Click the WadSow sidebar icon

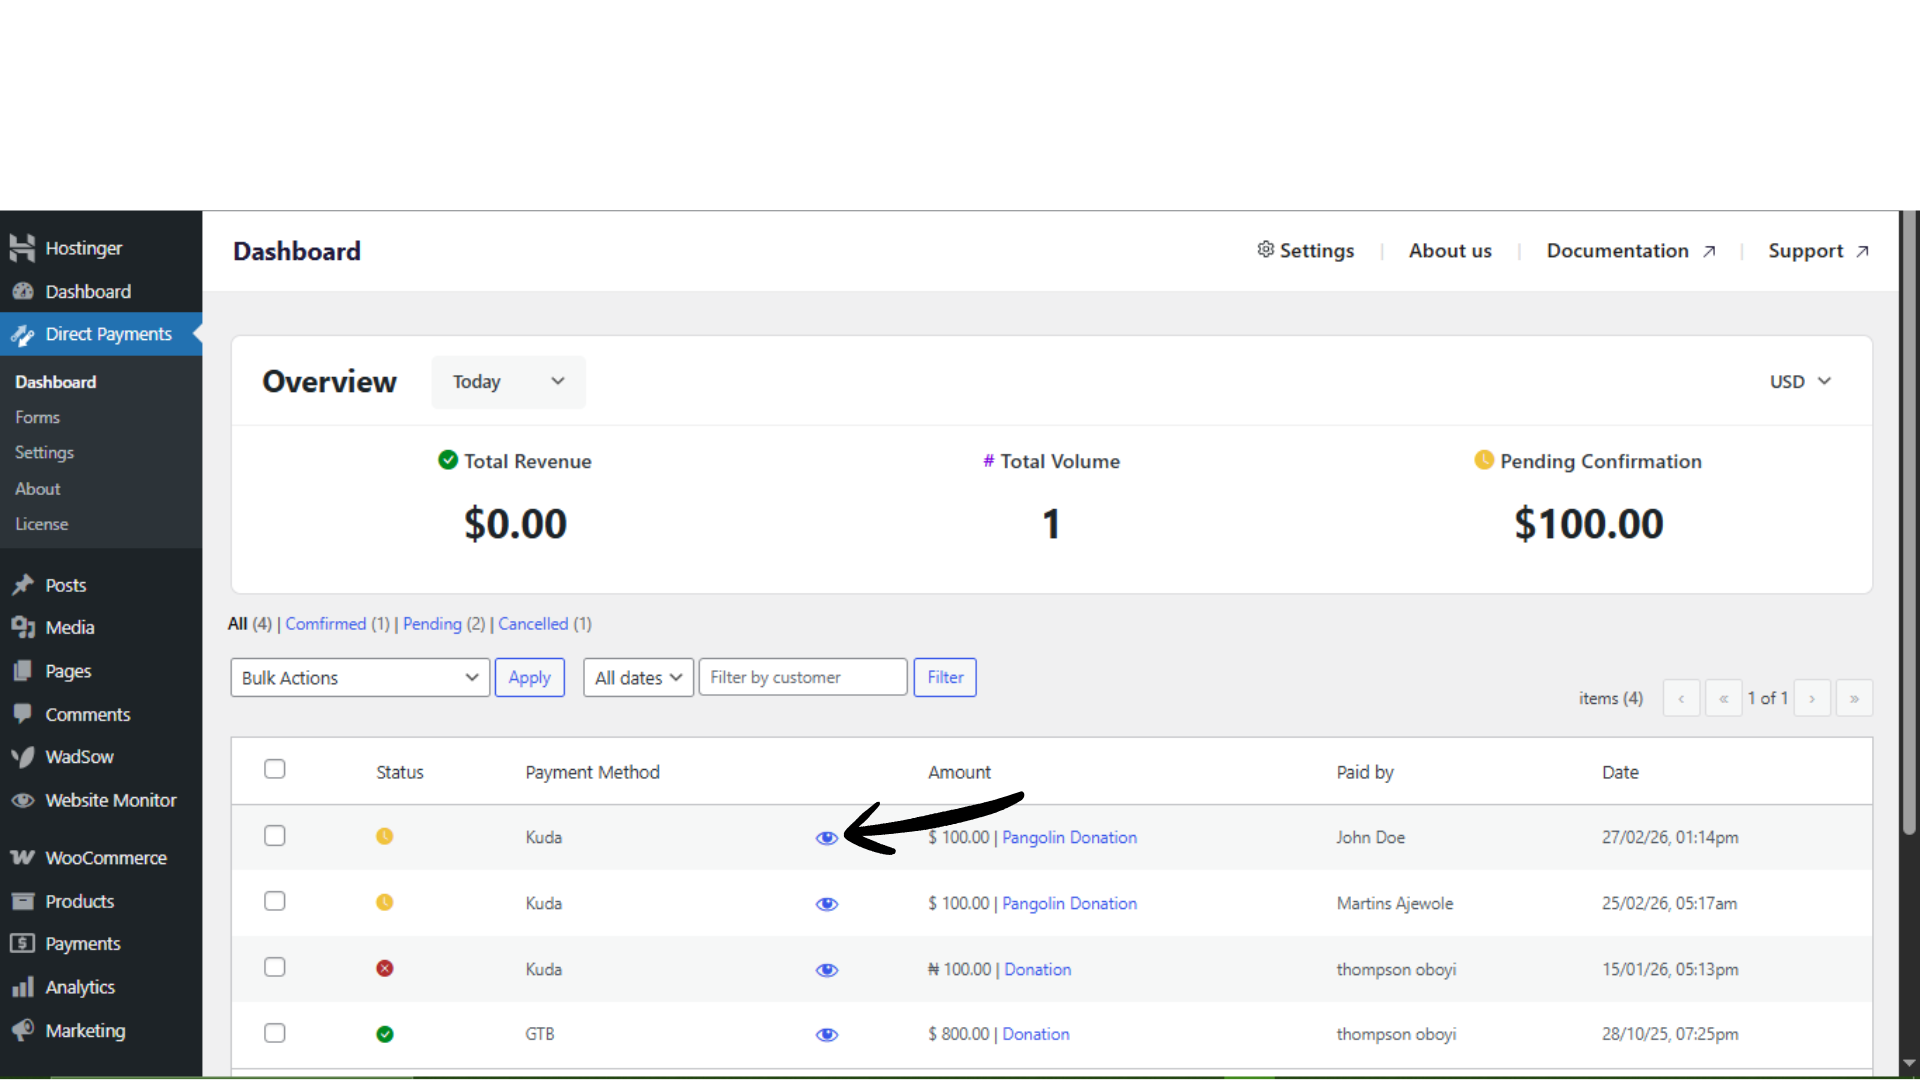(22, 757)
